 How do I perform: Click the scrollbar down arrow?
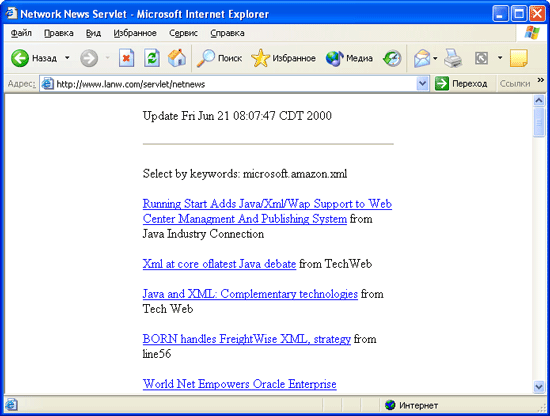(x=539, y=387)
